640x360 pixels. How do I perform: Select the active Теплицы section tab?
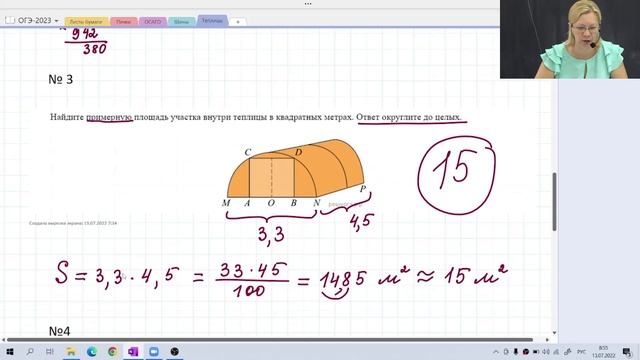(x=212, y=20)
